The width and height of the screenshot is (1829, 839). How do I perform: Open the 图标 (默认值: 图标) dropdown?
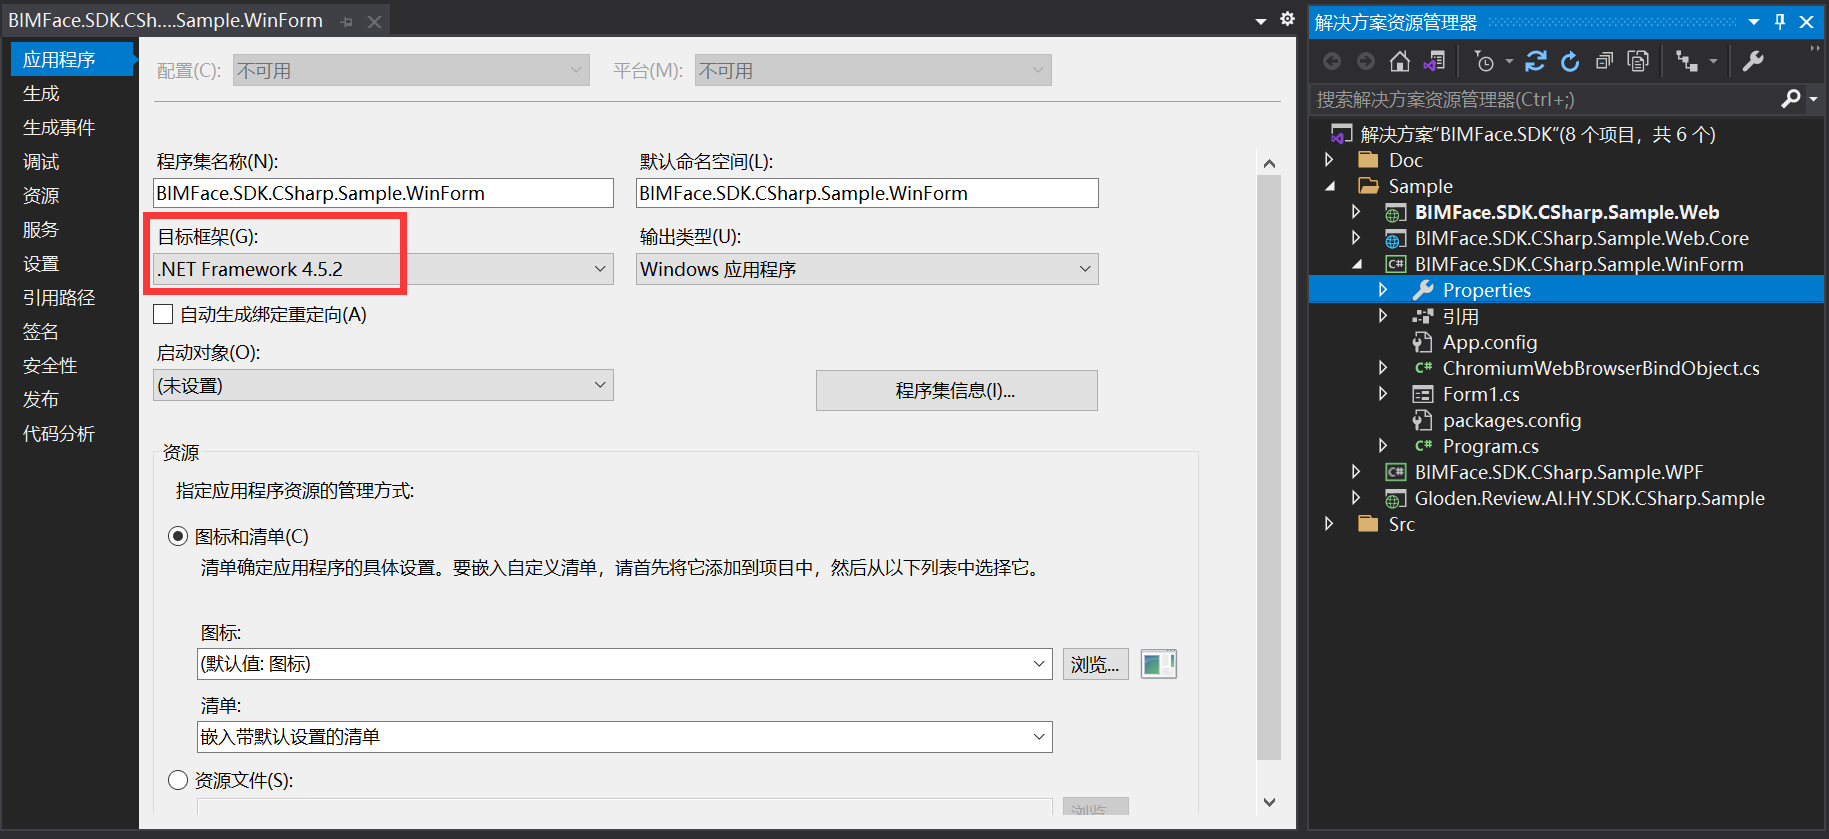[x=625, y=664]
